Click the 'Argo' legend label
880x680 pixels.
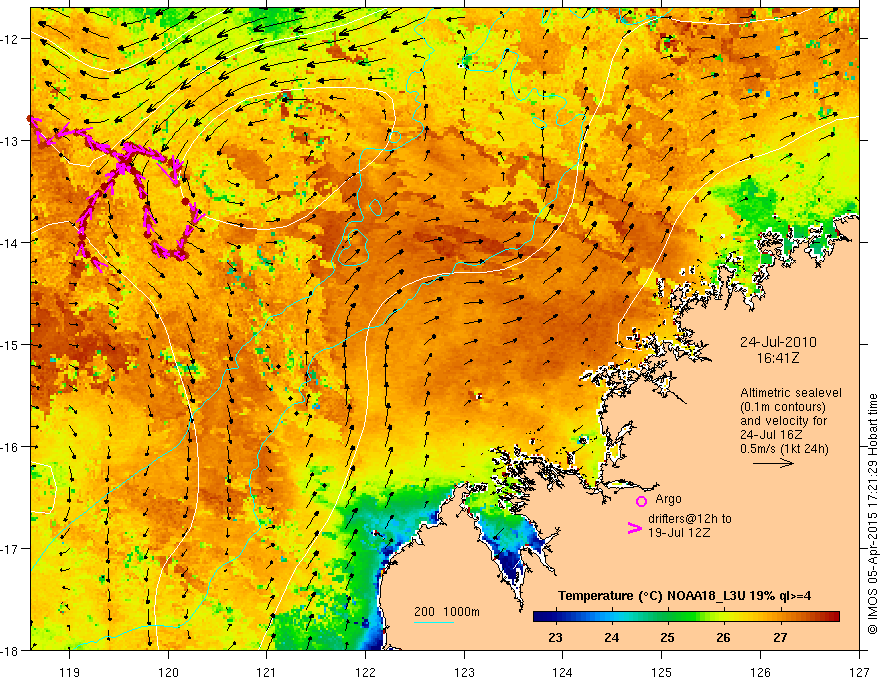(668, 499)
